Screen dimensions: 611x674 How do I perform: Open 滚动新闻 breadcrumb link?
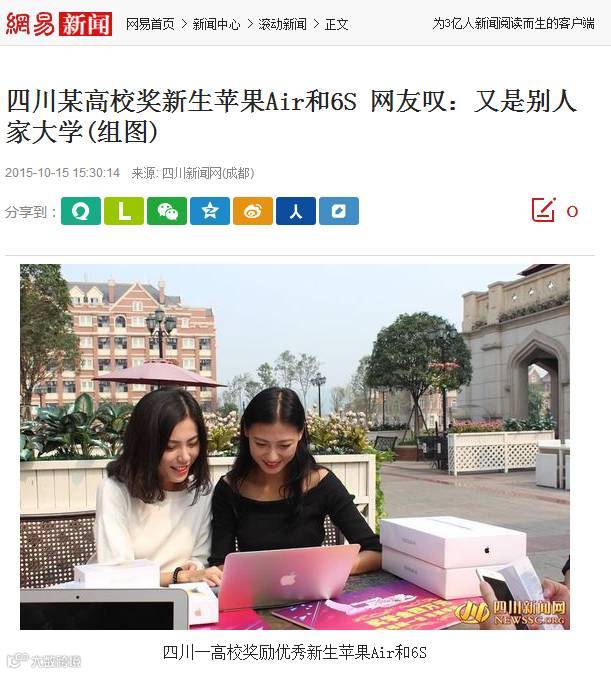click(282, 25)
